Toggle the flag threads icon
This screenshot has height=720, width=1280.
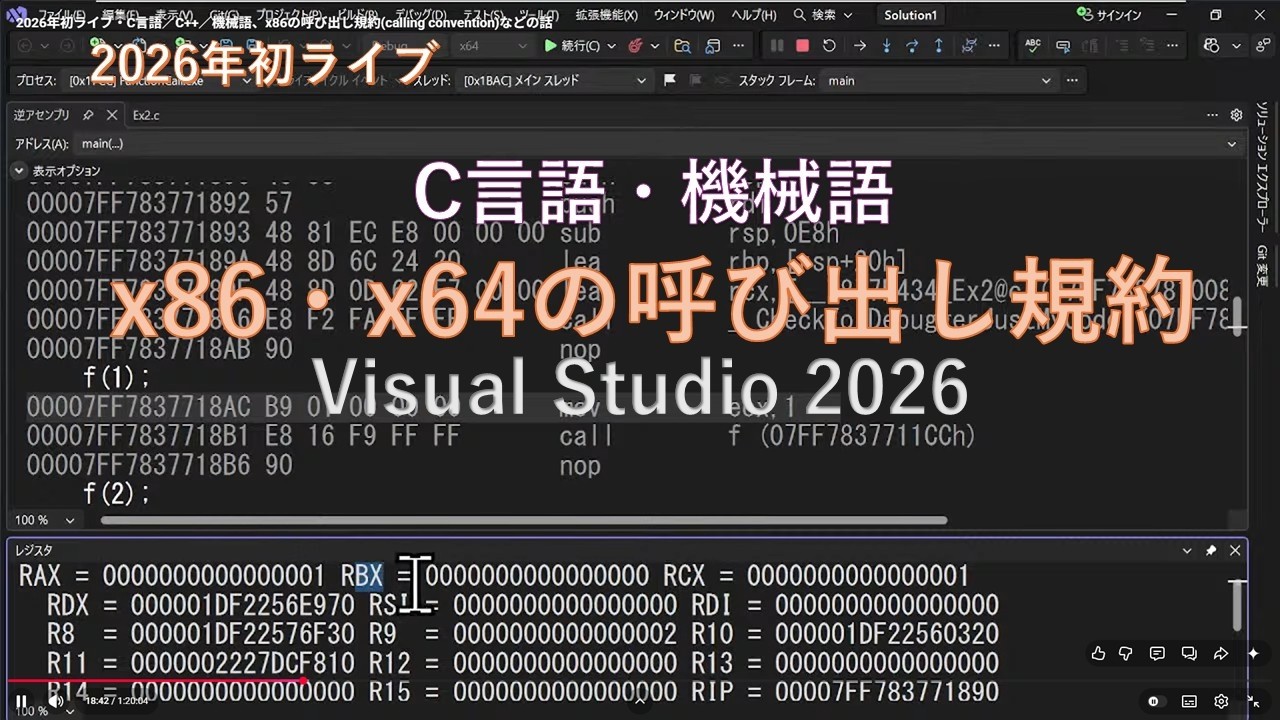click(x=670, y=80)
